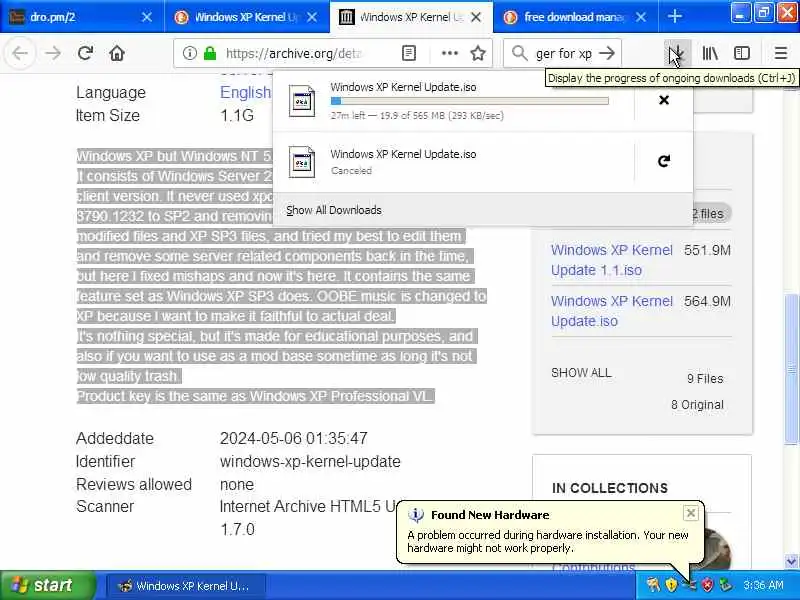
Task: Close the dro.pm/2 tab
Action: point(147,17)
